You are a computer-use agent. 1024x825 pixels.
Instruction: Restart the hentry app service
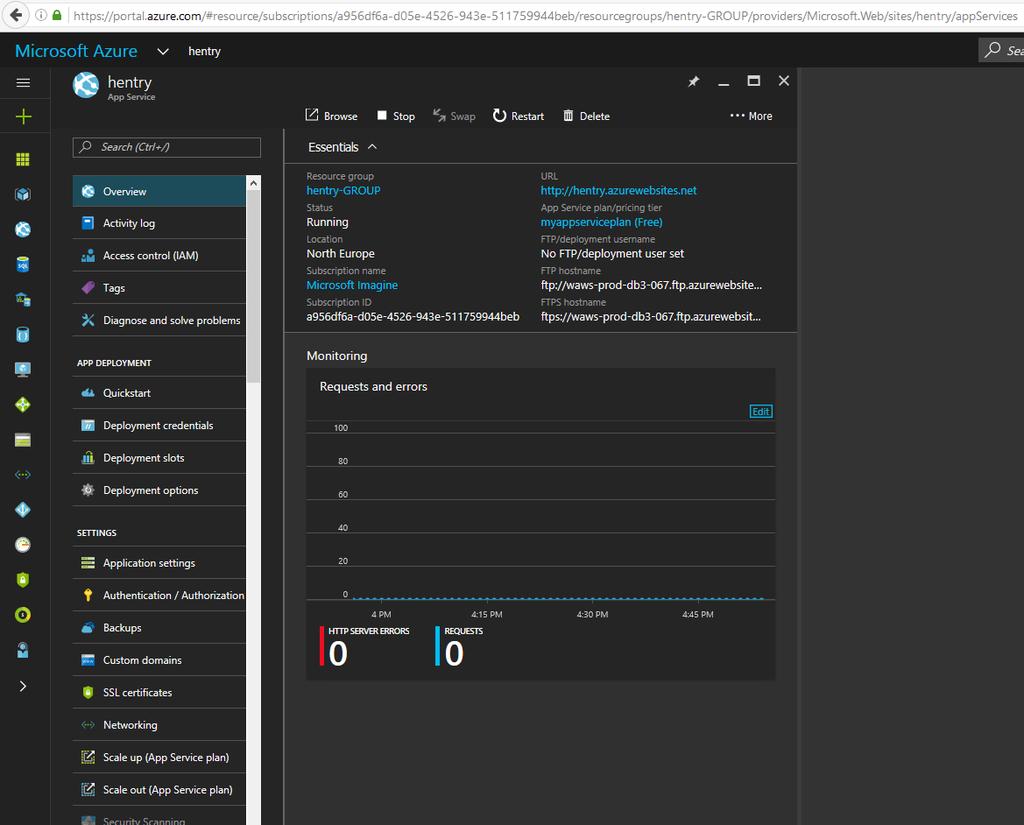[519, 116]
